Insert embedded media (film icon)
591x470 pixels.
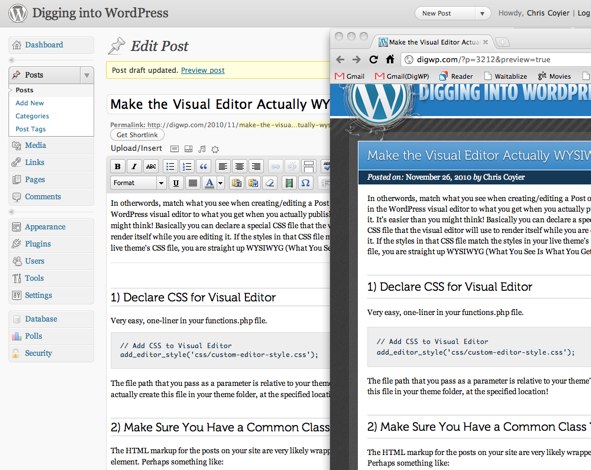pyautogui.click(x=289, y=183)
